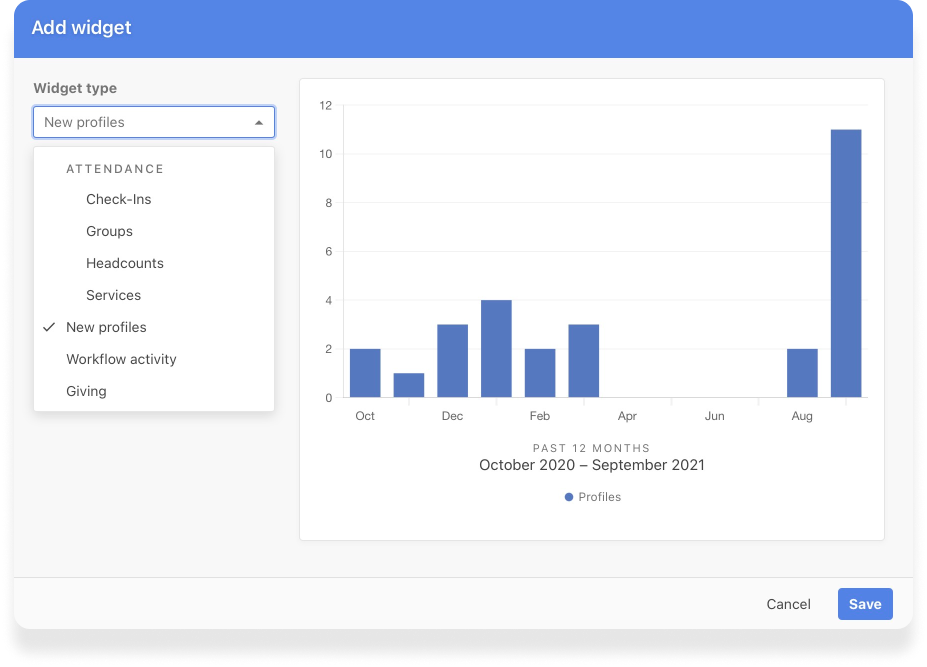Click the checkmark beside New profiles

point(49,327)
